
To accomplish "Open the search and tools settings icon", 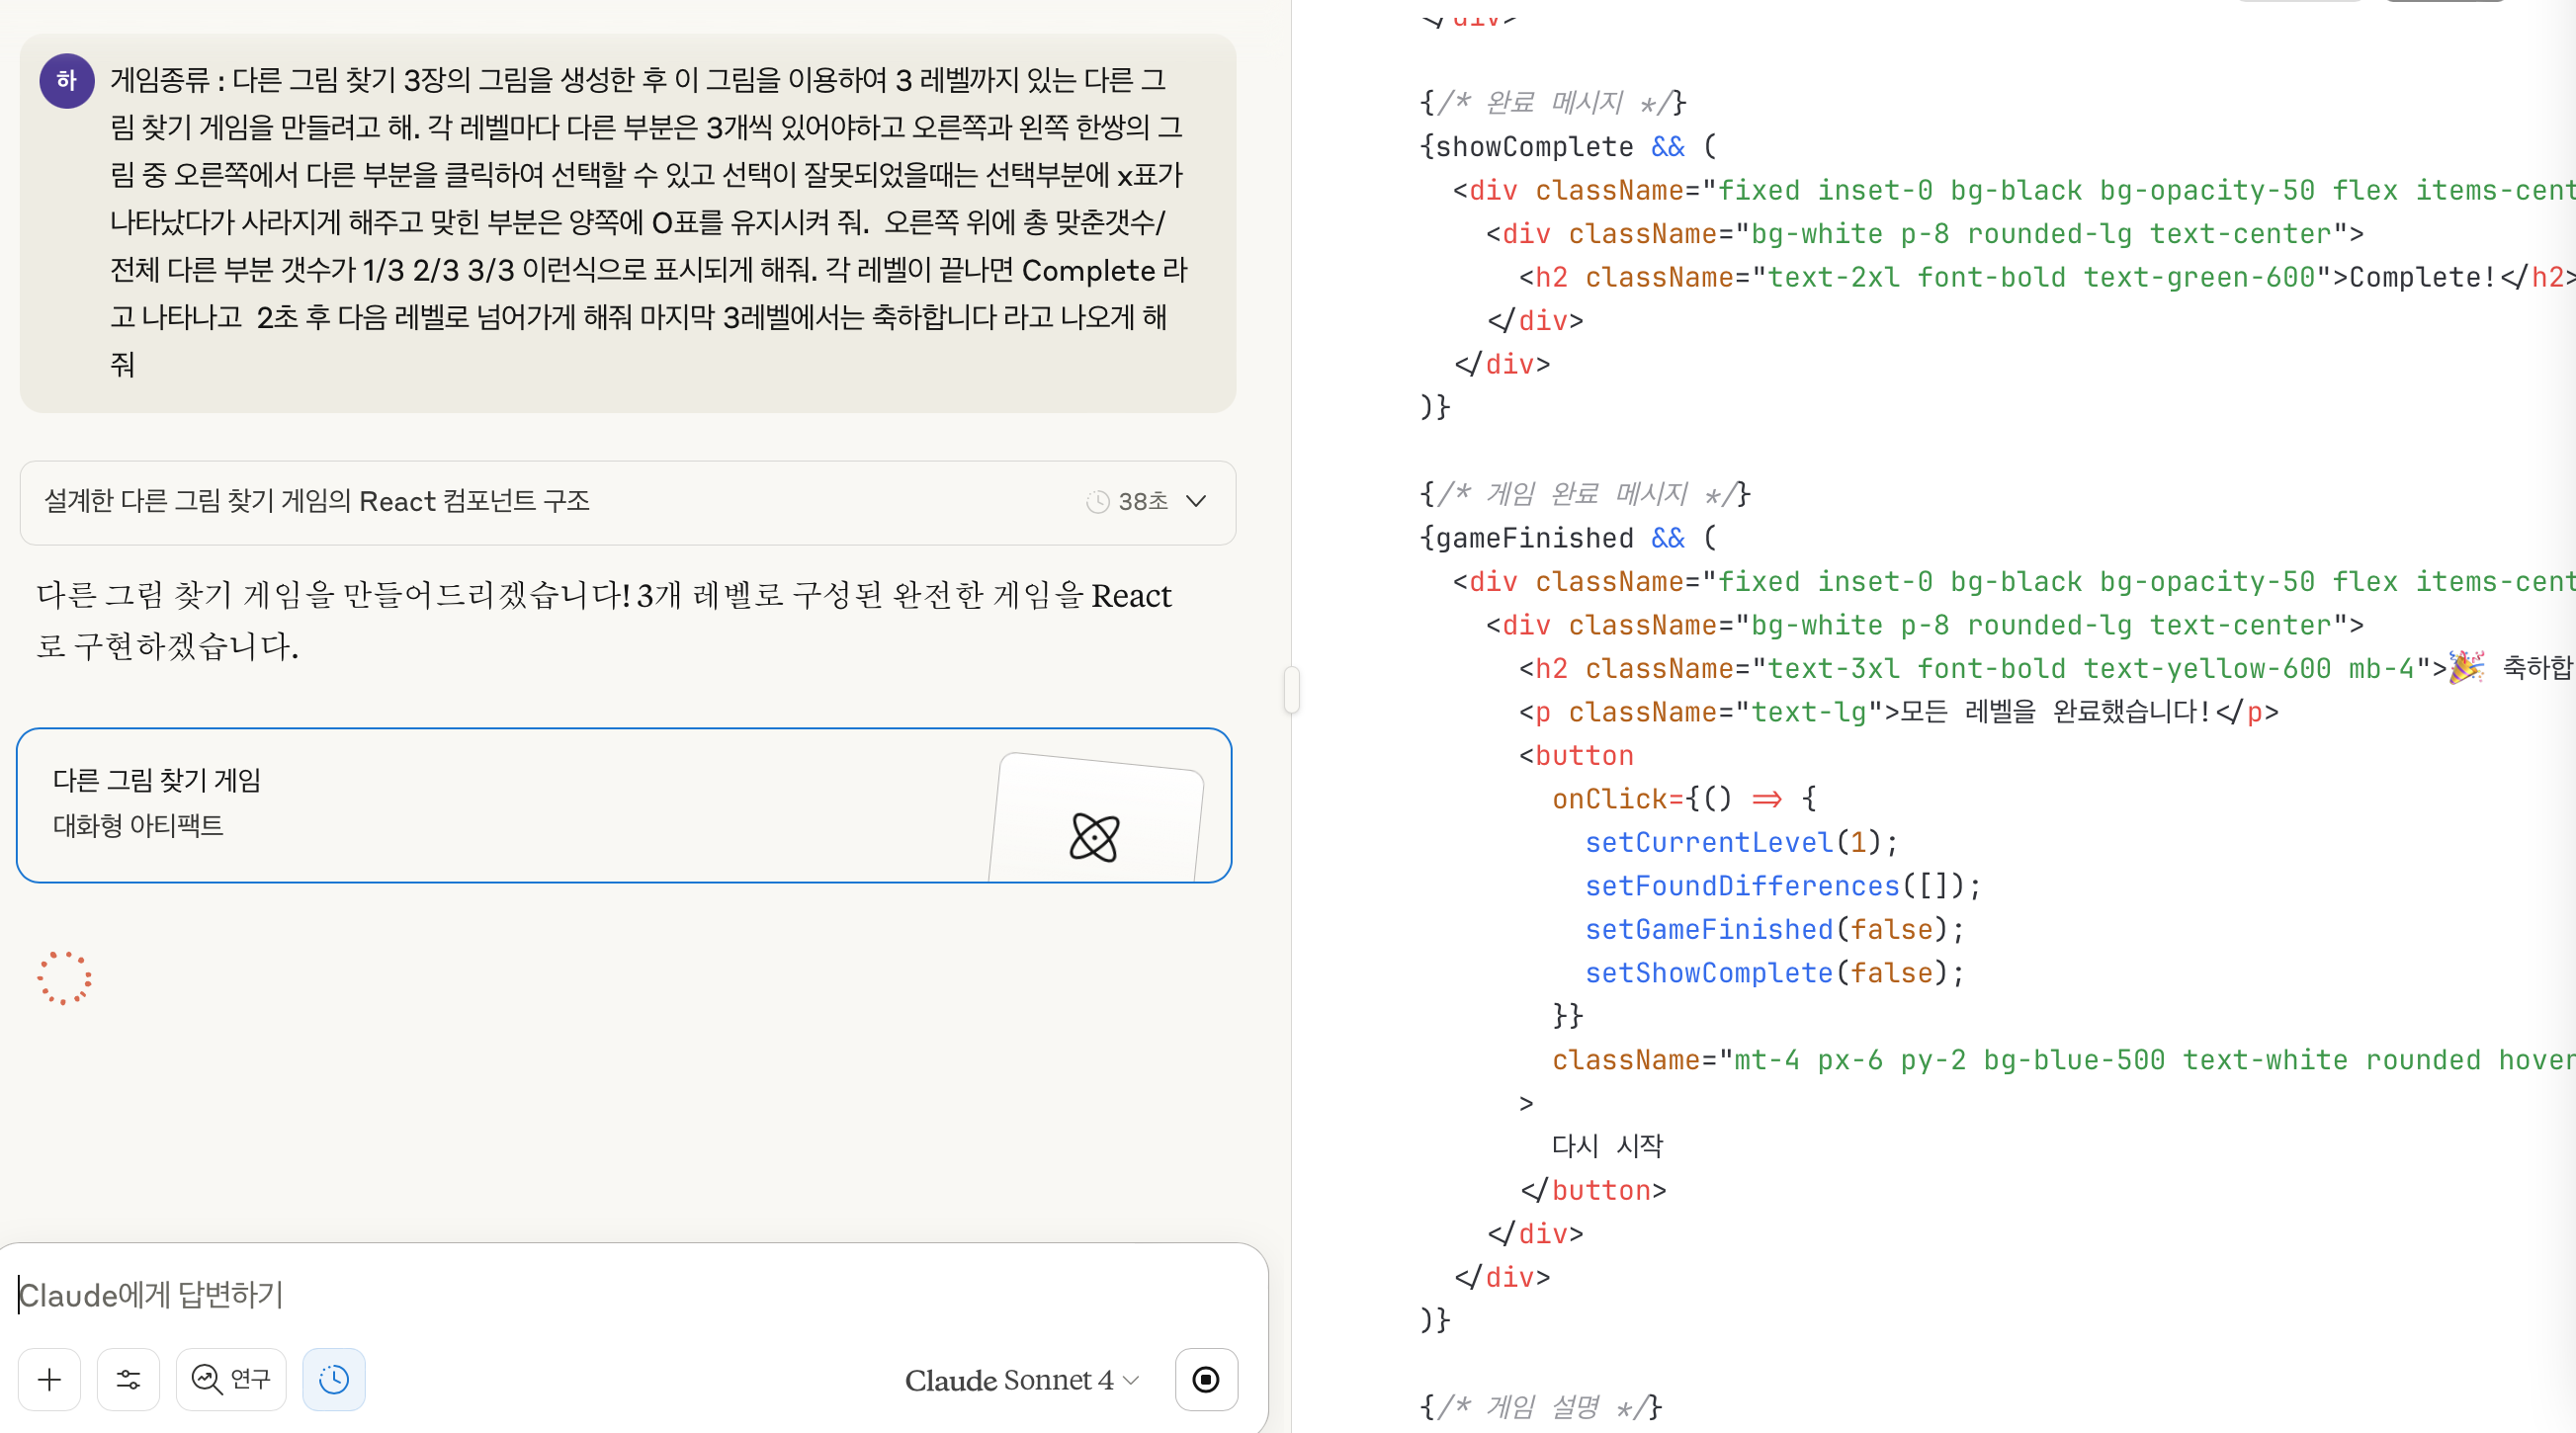I will [128, 1380].
